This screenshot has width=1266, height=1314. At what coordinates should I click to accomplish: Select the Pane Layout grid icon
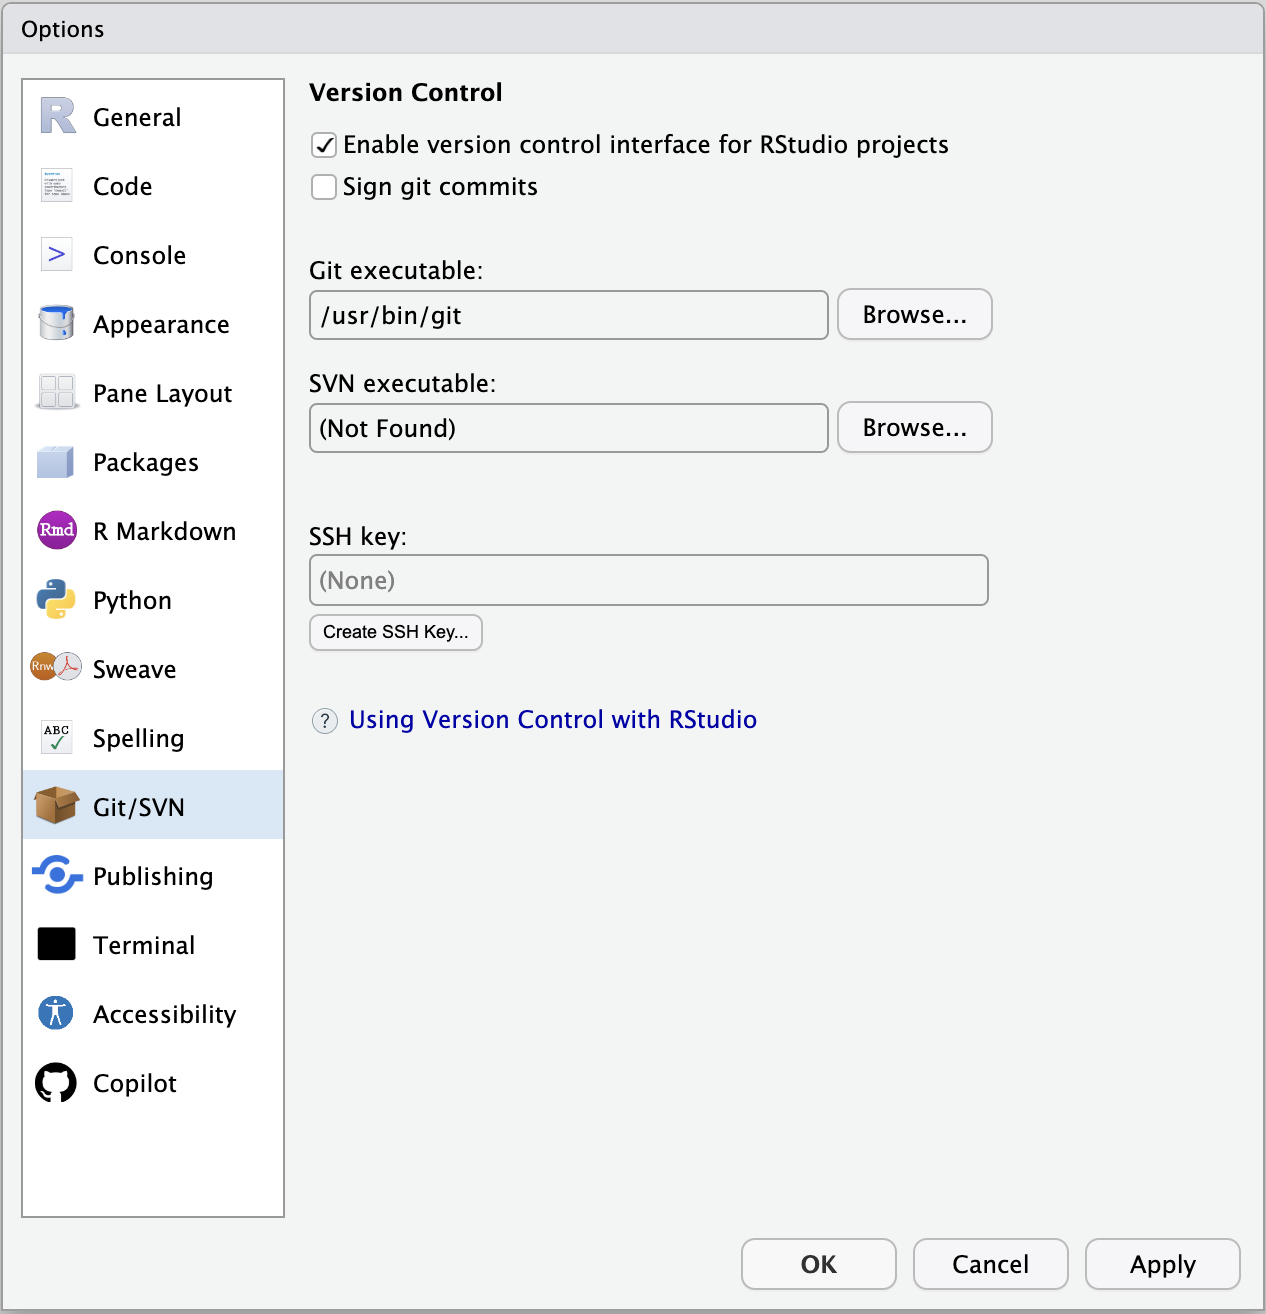[x=57, y=393]
